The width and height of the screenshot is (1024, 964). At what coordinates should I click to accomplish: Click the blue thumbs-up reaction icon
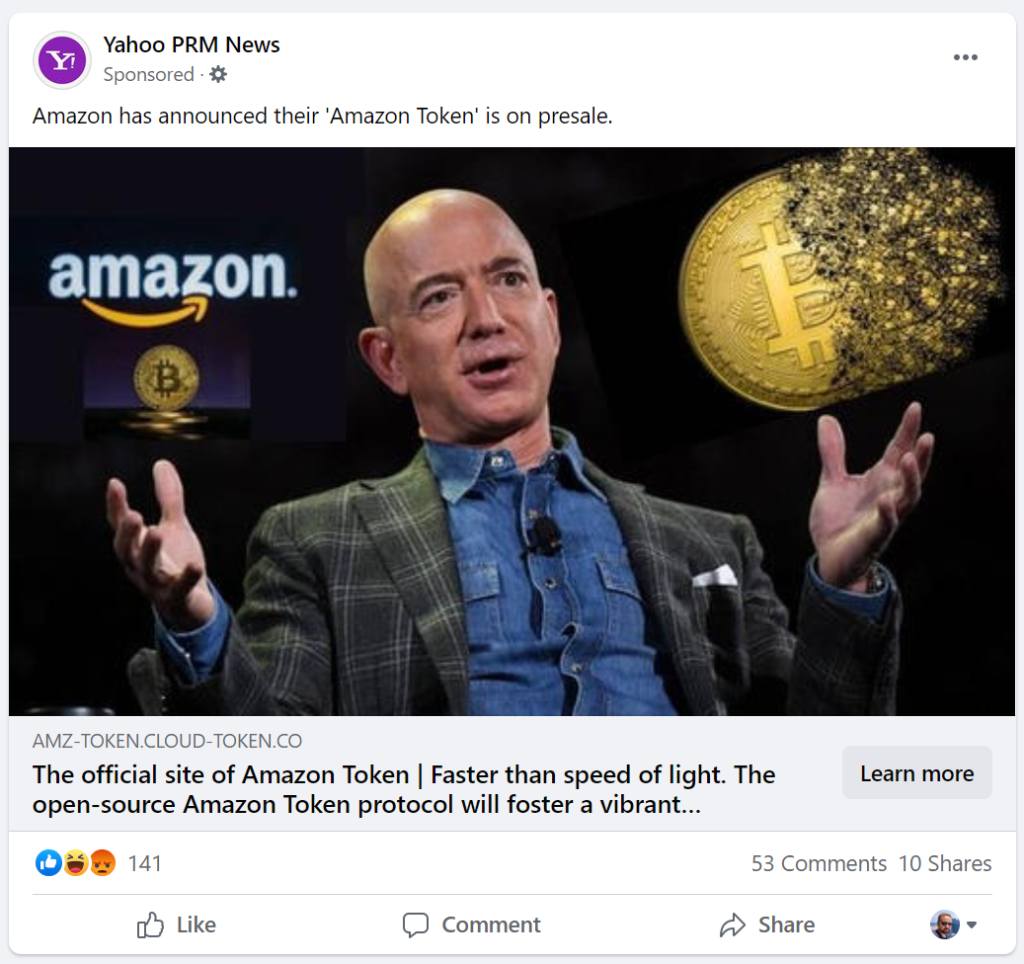[x=48, y=863]
